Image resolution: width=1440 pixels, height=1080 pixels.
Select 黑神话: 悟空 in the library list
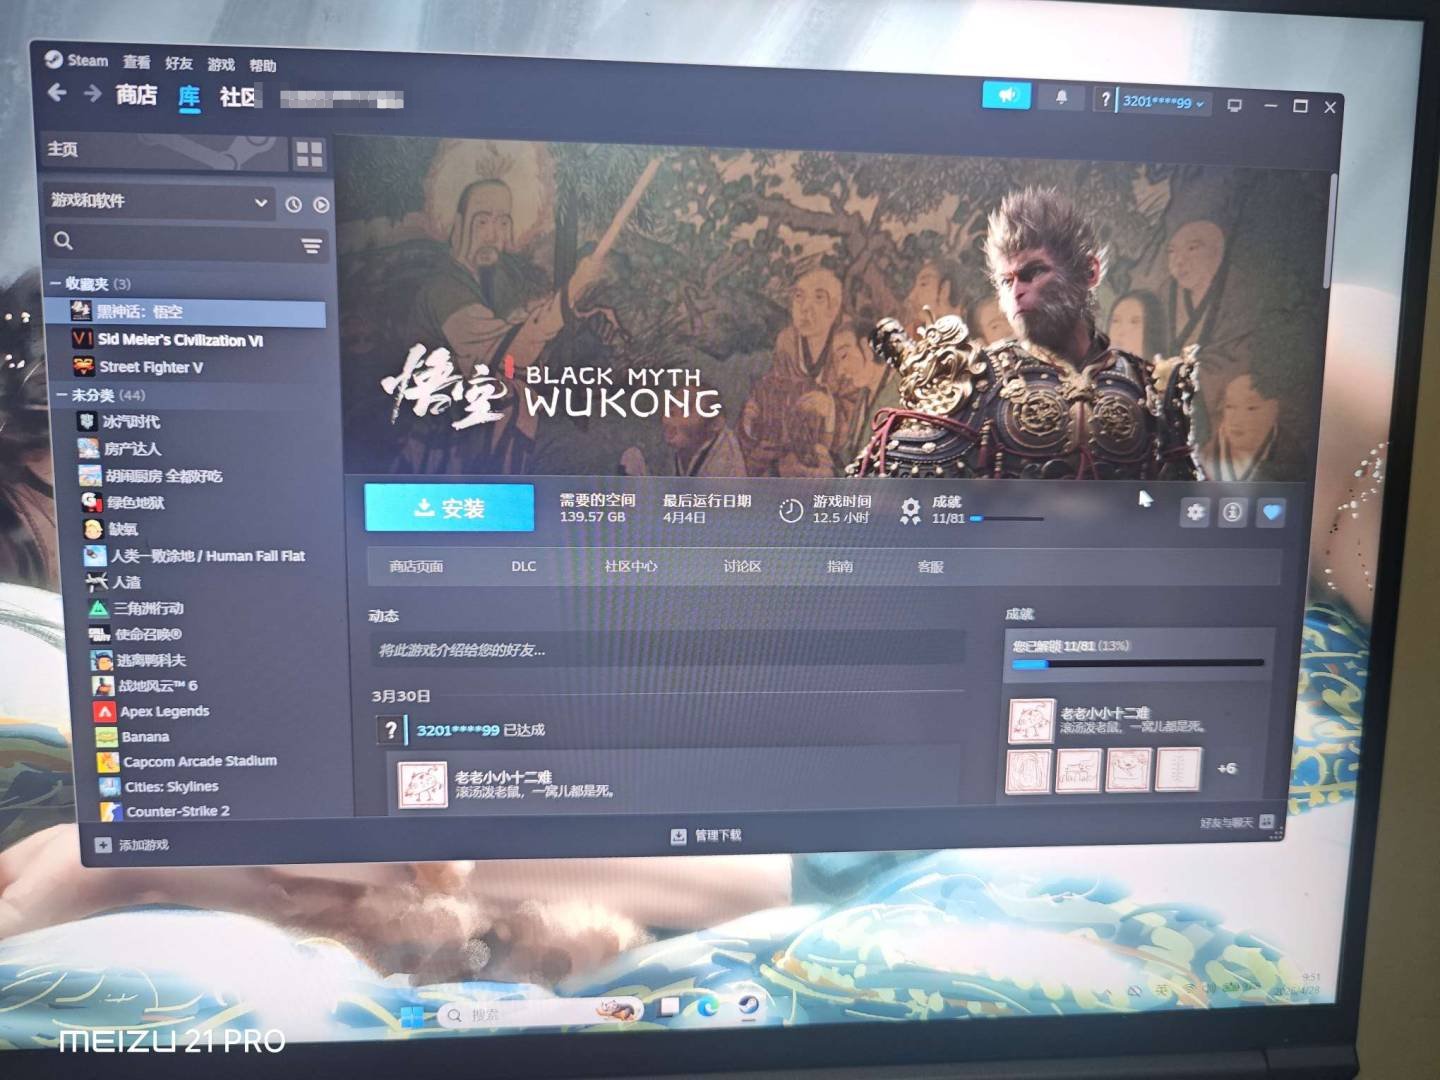tap(185, 312)
